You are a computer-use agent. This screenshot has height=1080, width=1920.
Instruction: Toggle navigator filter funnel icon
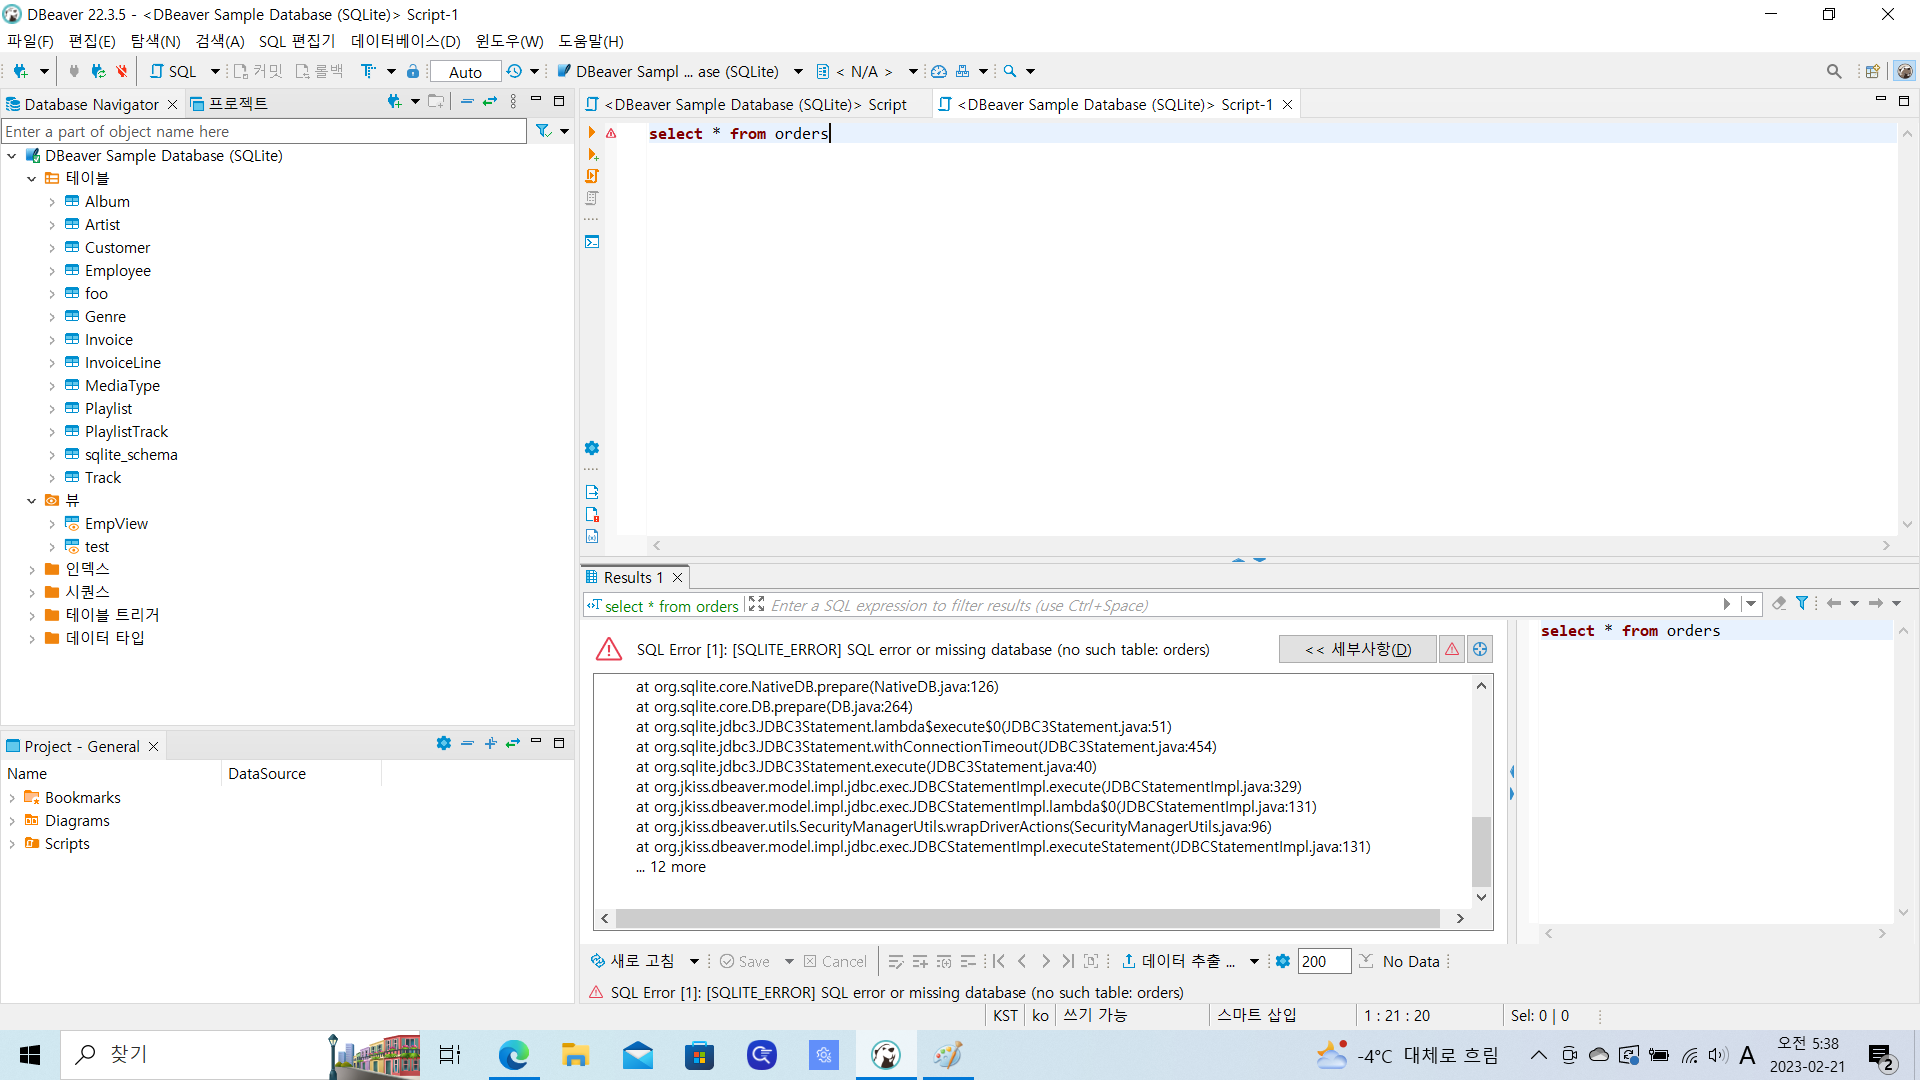543,131
